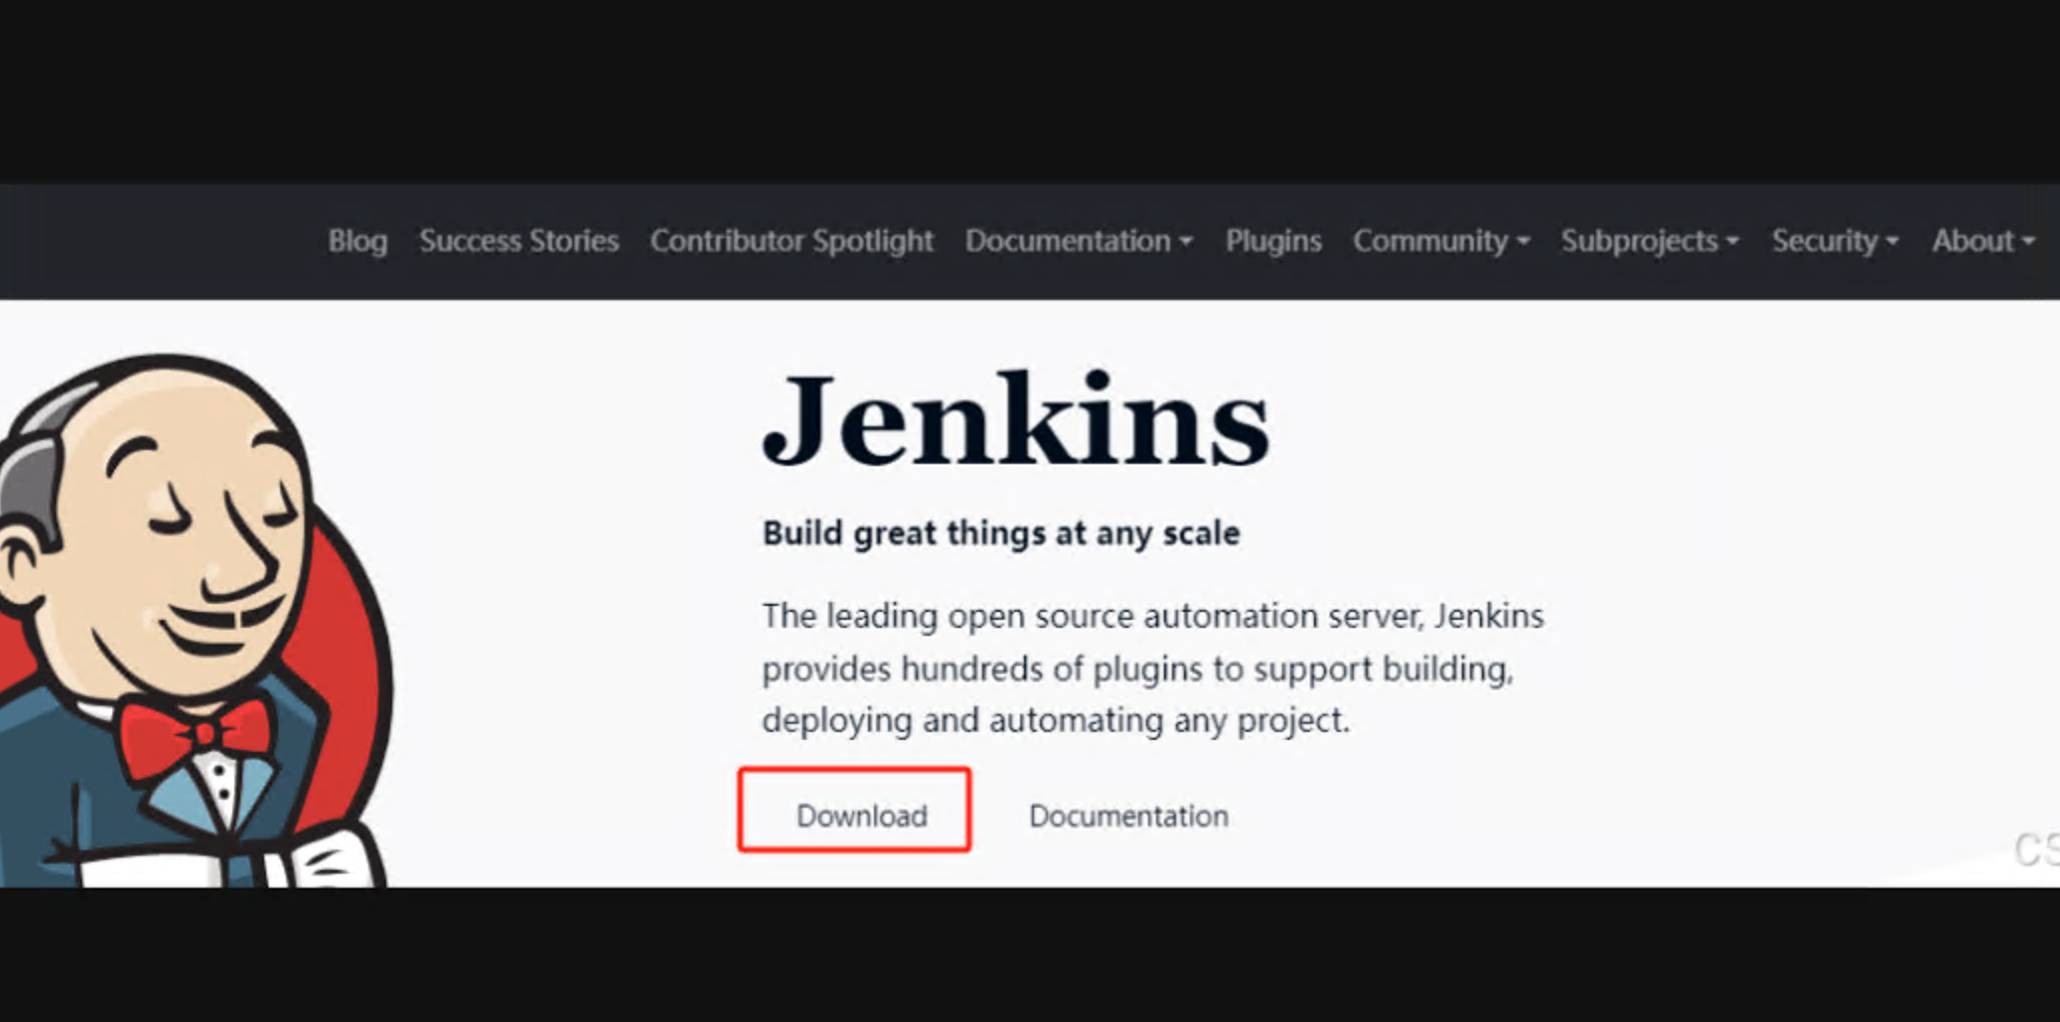The height and width of the screenshot is (1022, 2060).
Task: Expand the Community dropdown menu
Action: (x=1441, y=241)
